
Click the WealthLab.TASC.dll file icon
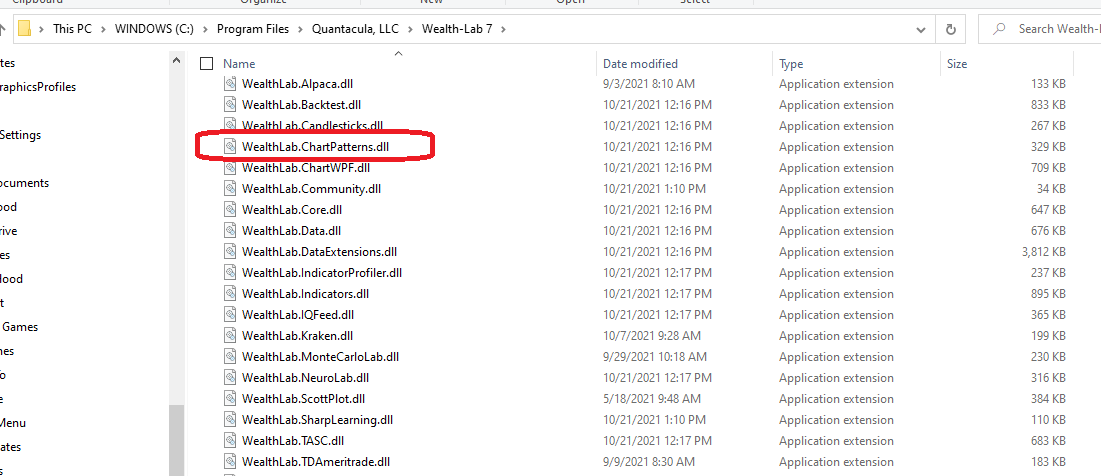pos(231,442)
